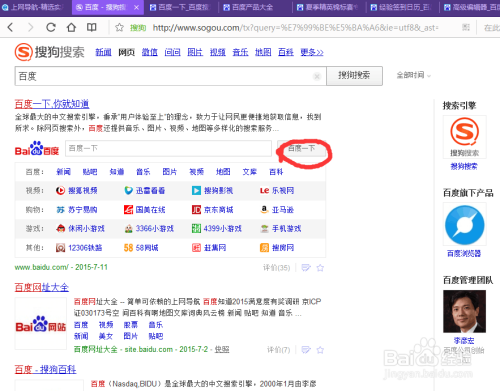Open 美女 sublink under 百度网址大全
500x391 pixels.
(x=106, y=336)
